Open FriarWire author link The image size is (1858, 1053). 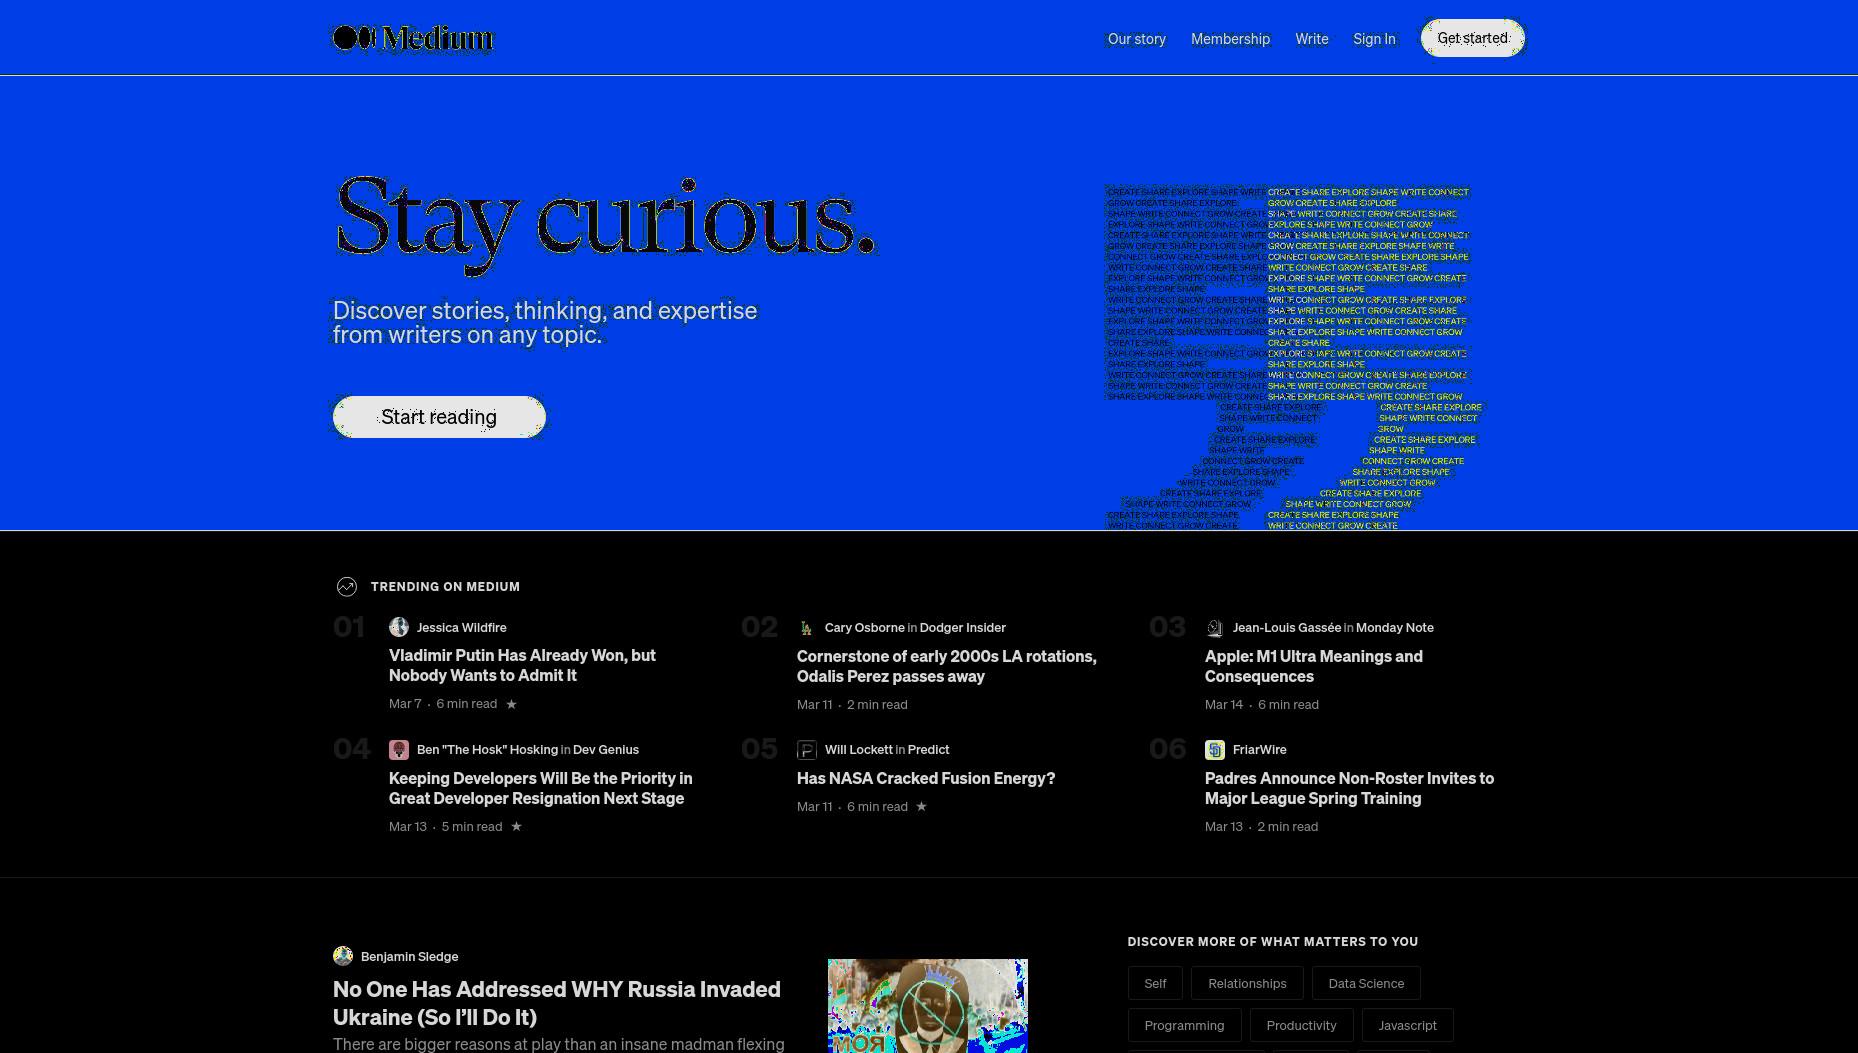pos(1259,749)
